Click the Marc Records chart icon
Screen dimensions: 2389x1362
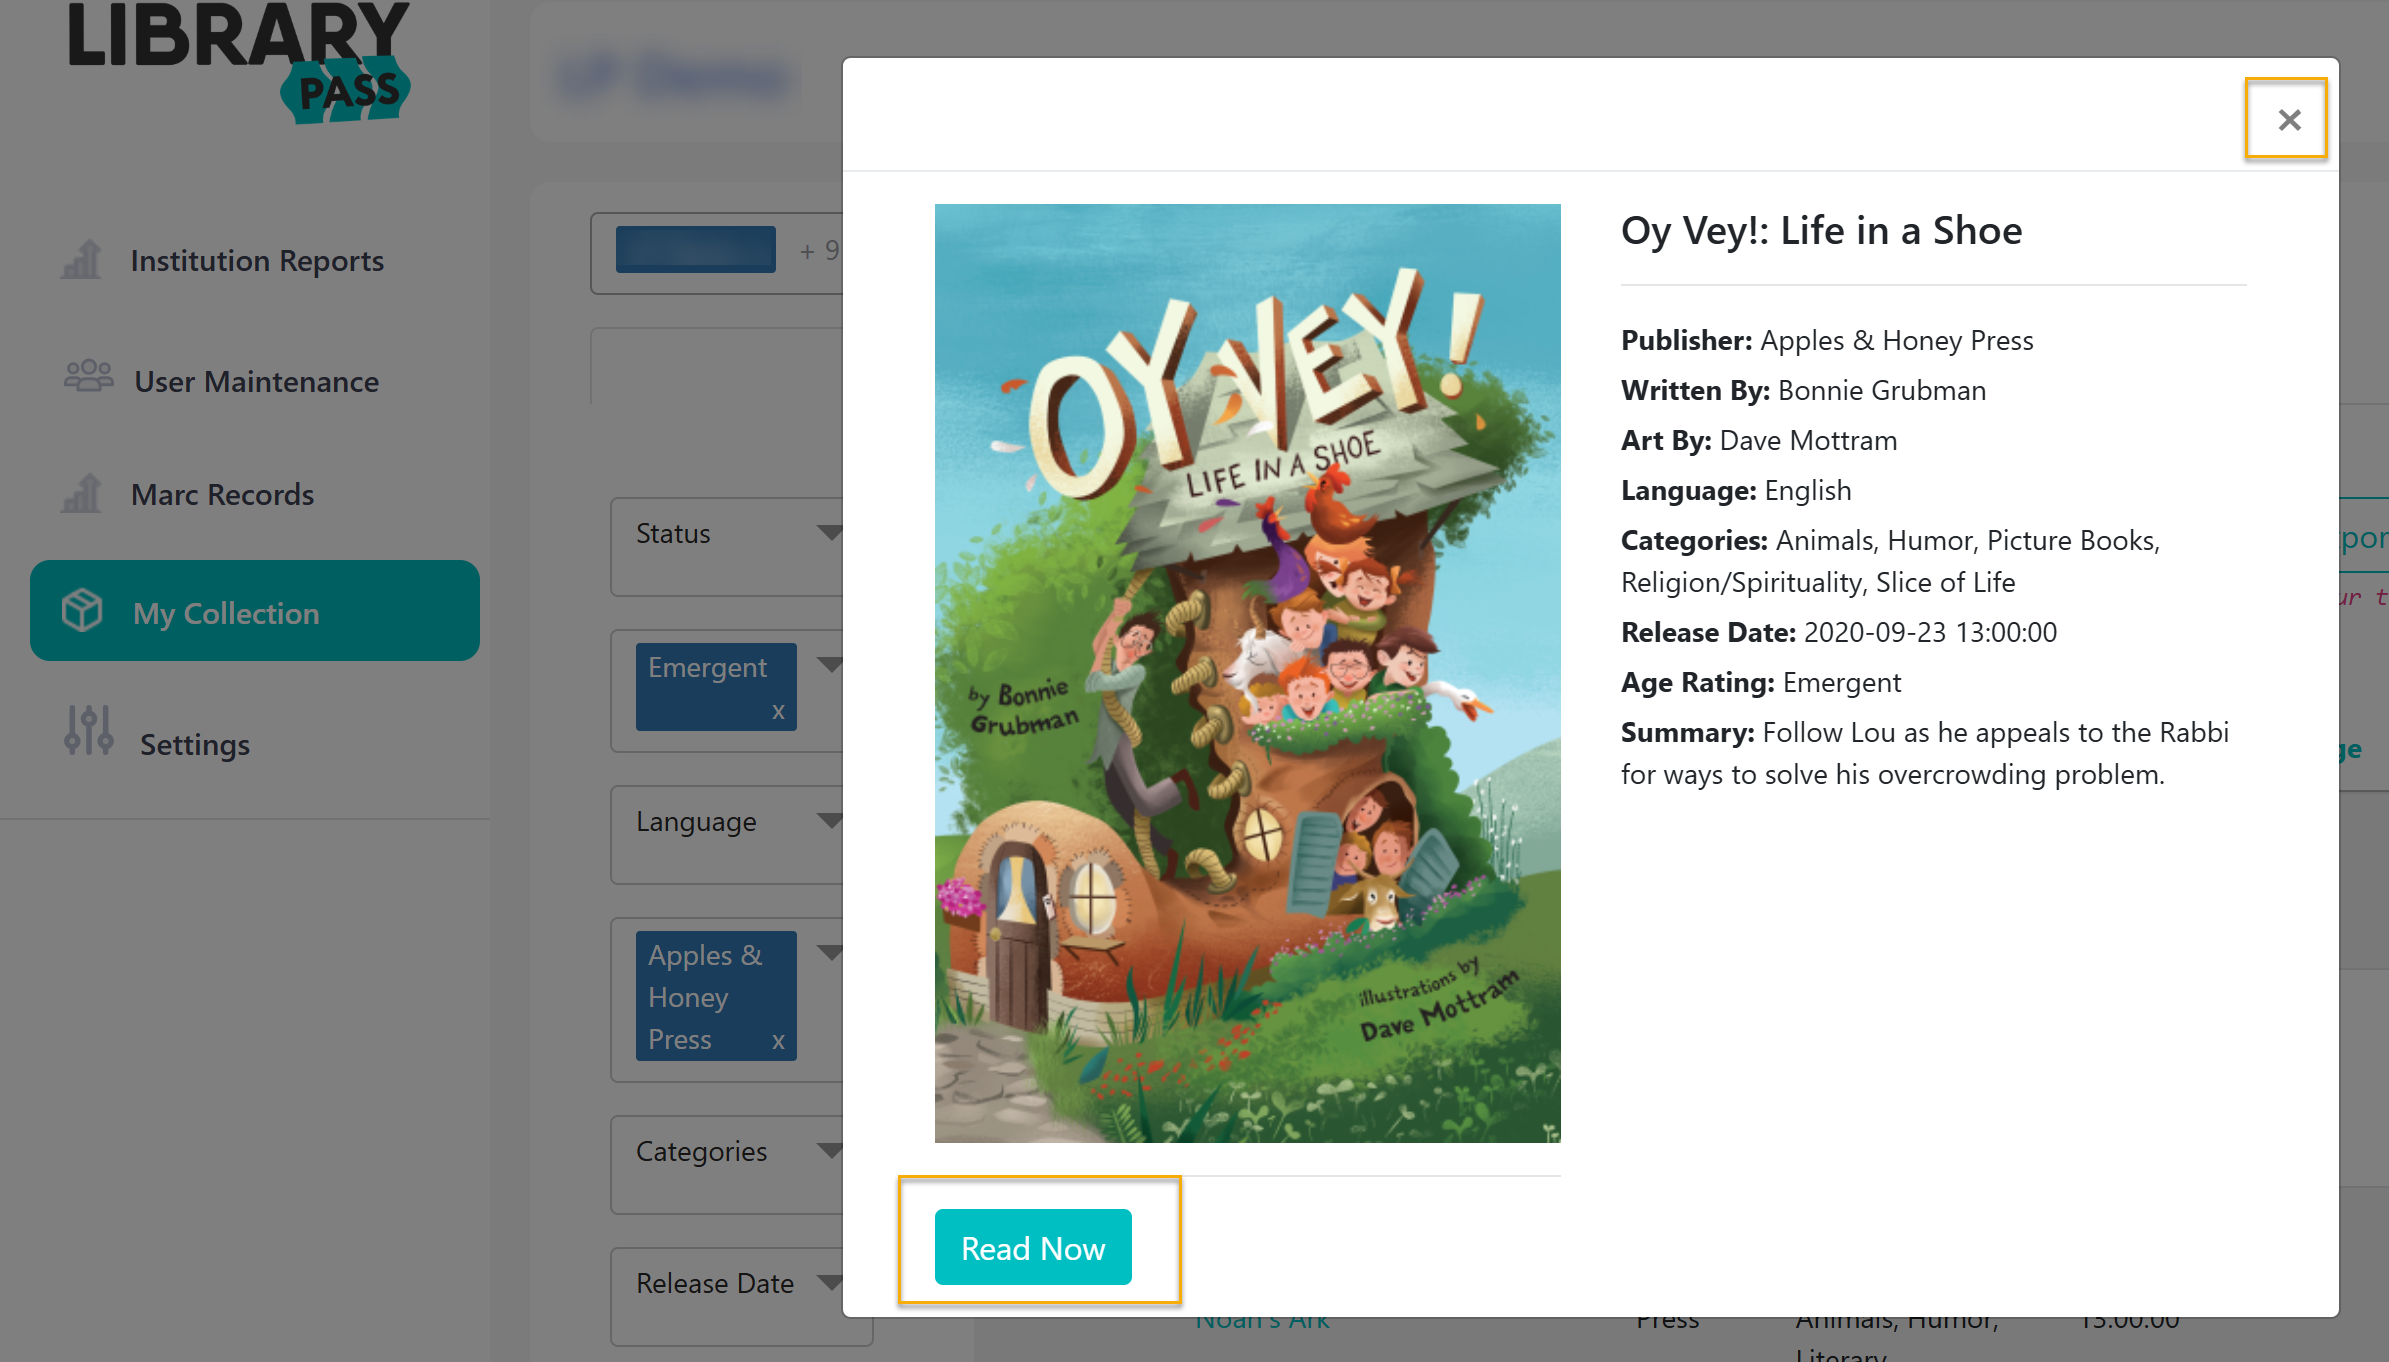(82, 493)
